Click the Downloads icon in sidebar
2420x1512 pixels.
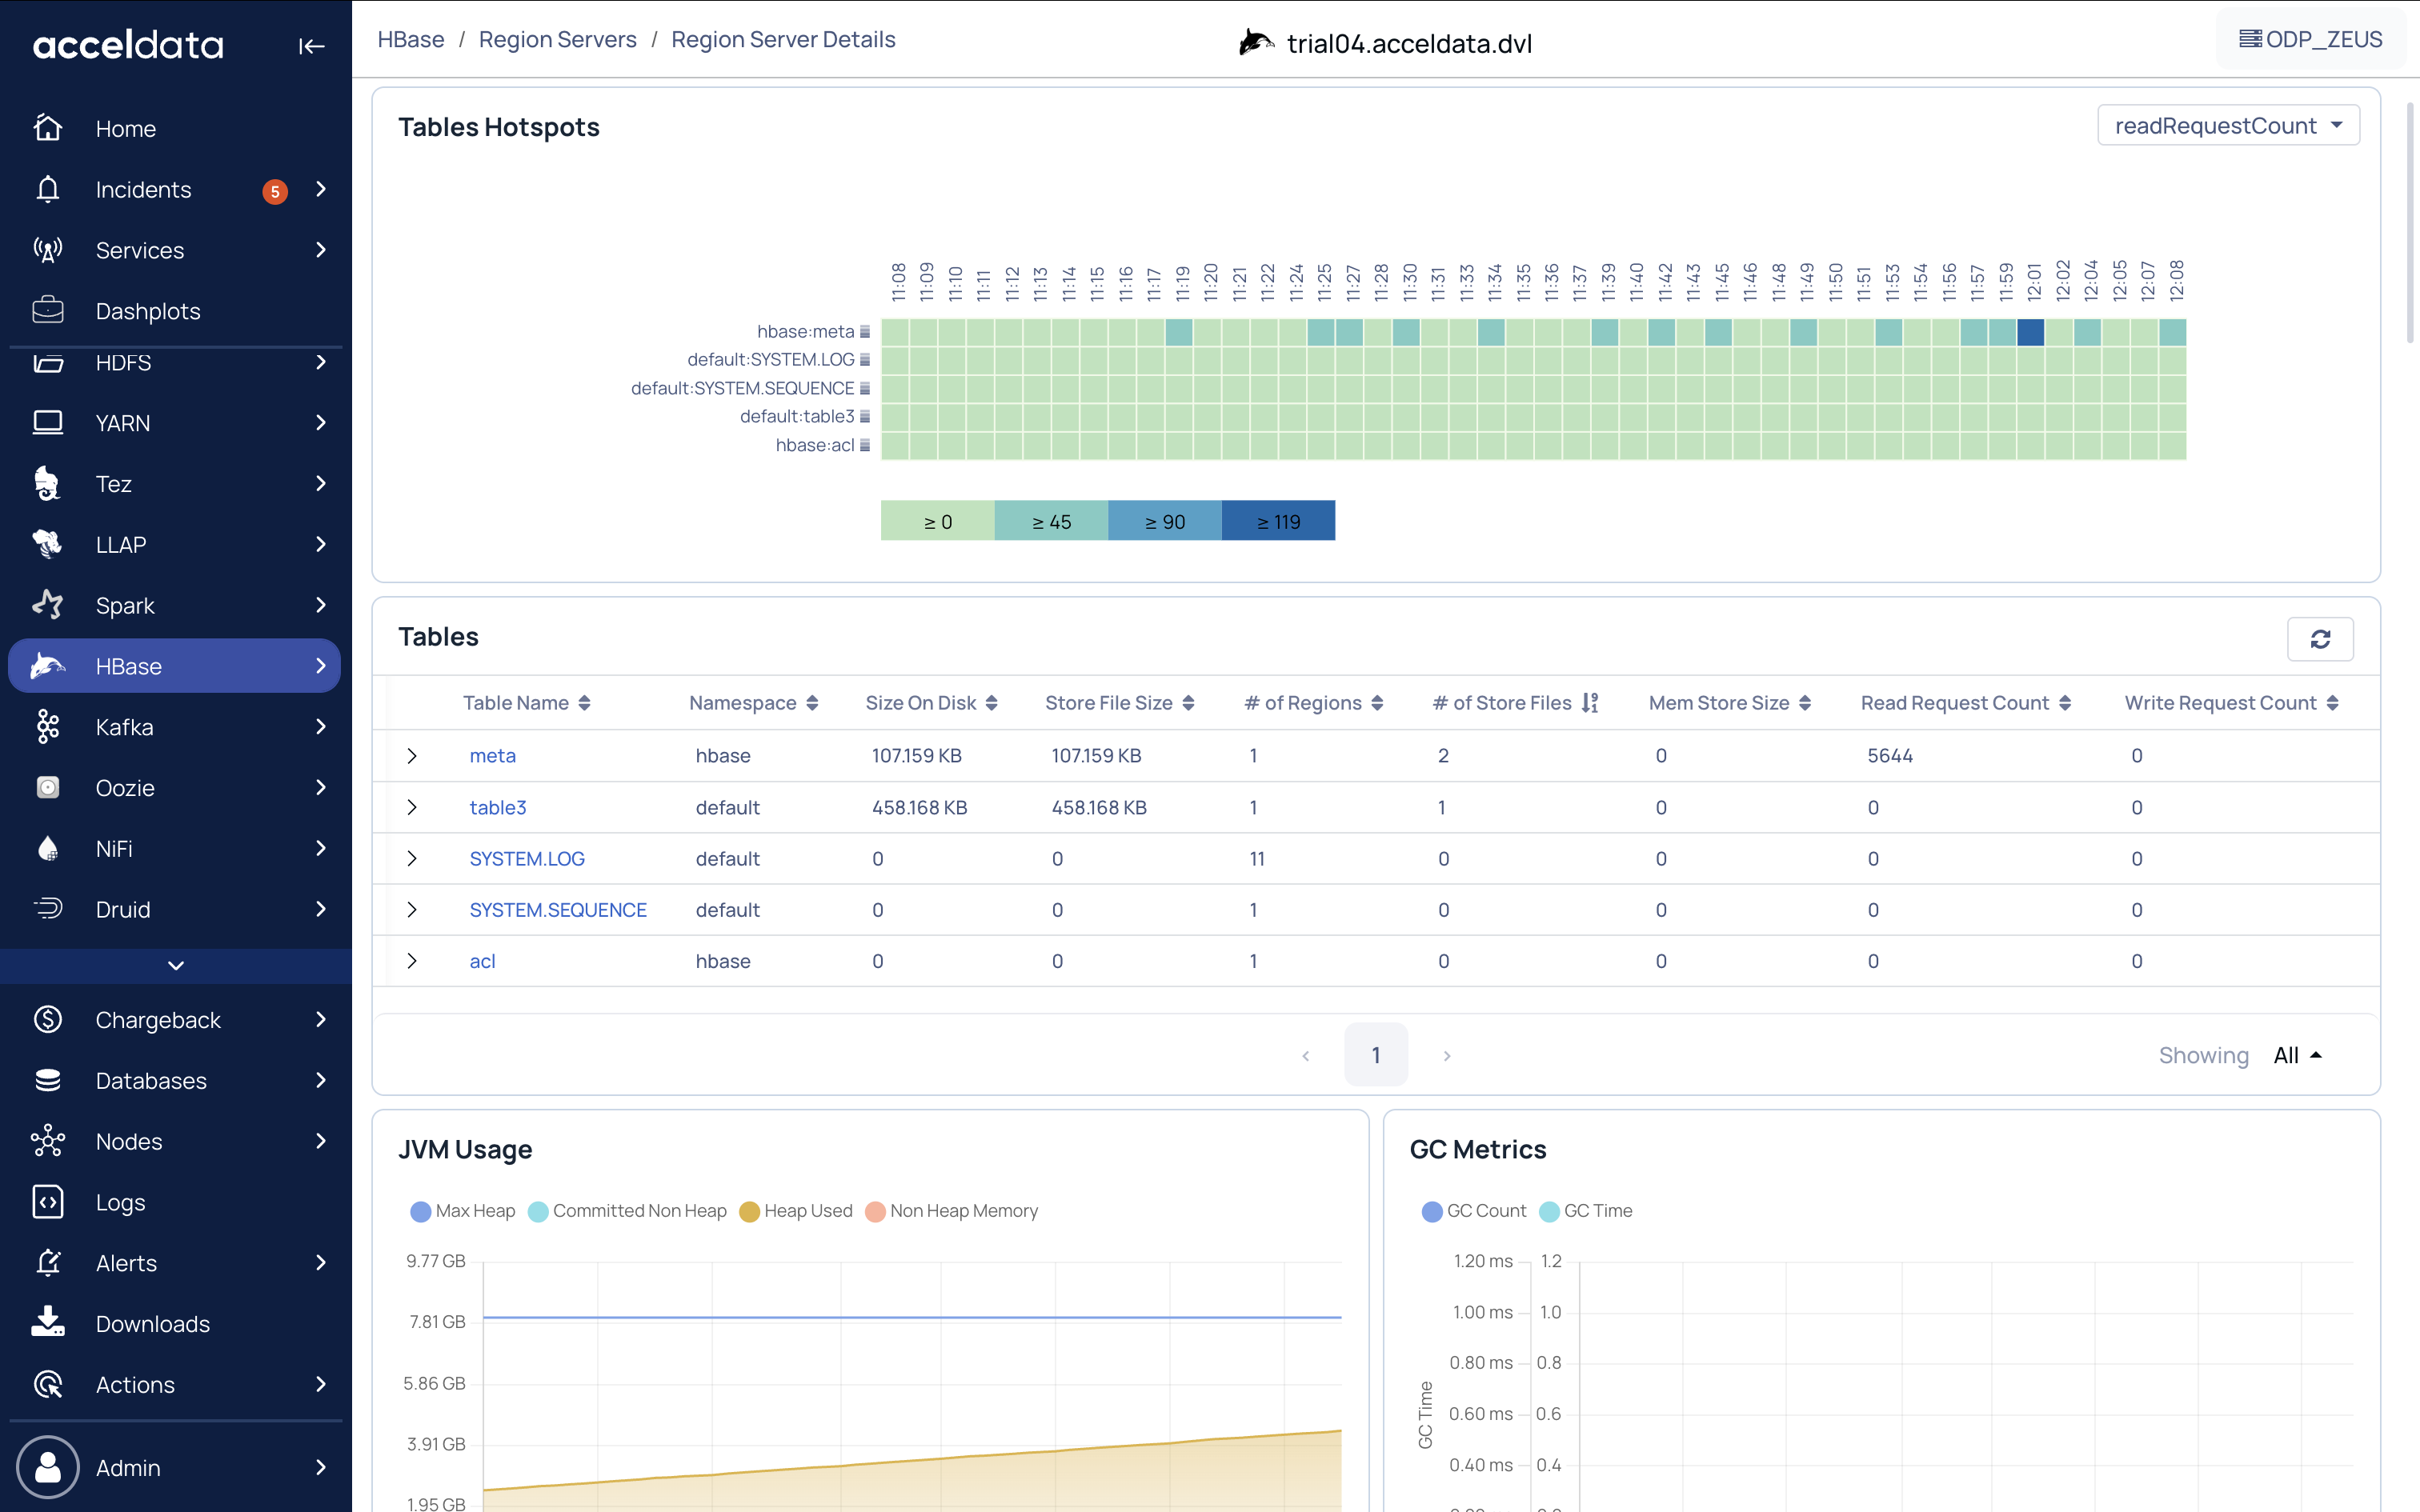click(48, 1323)
